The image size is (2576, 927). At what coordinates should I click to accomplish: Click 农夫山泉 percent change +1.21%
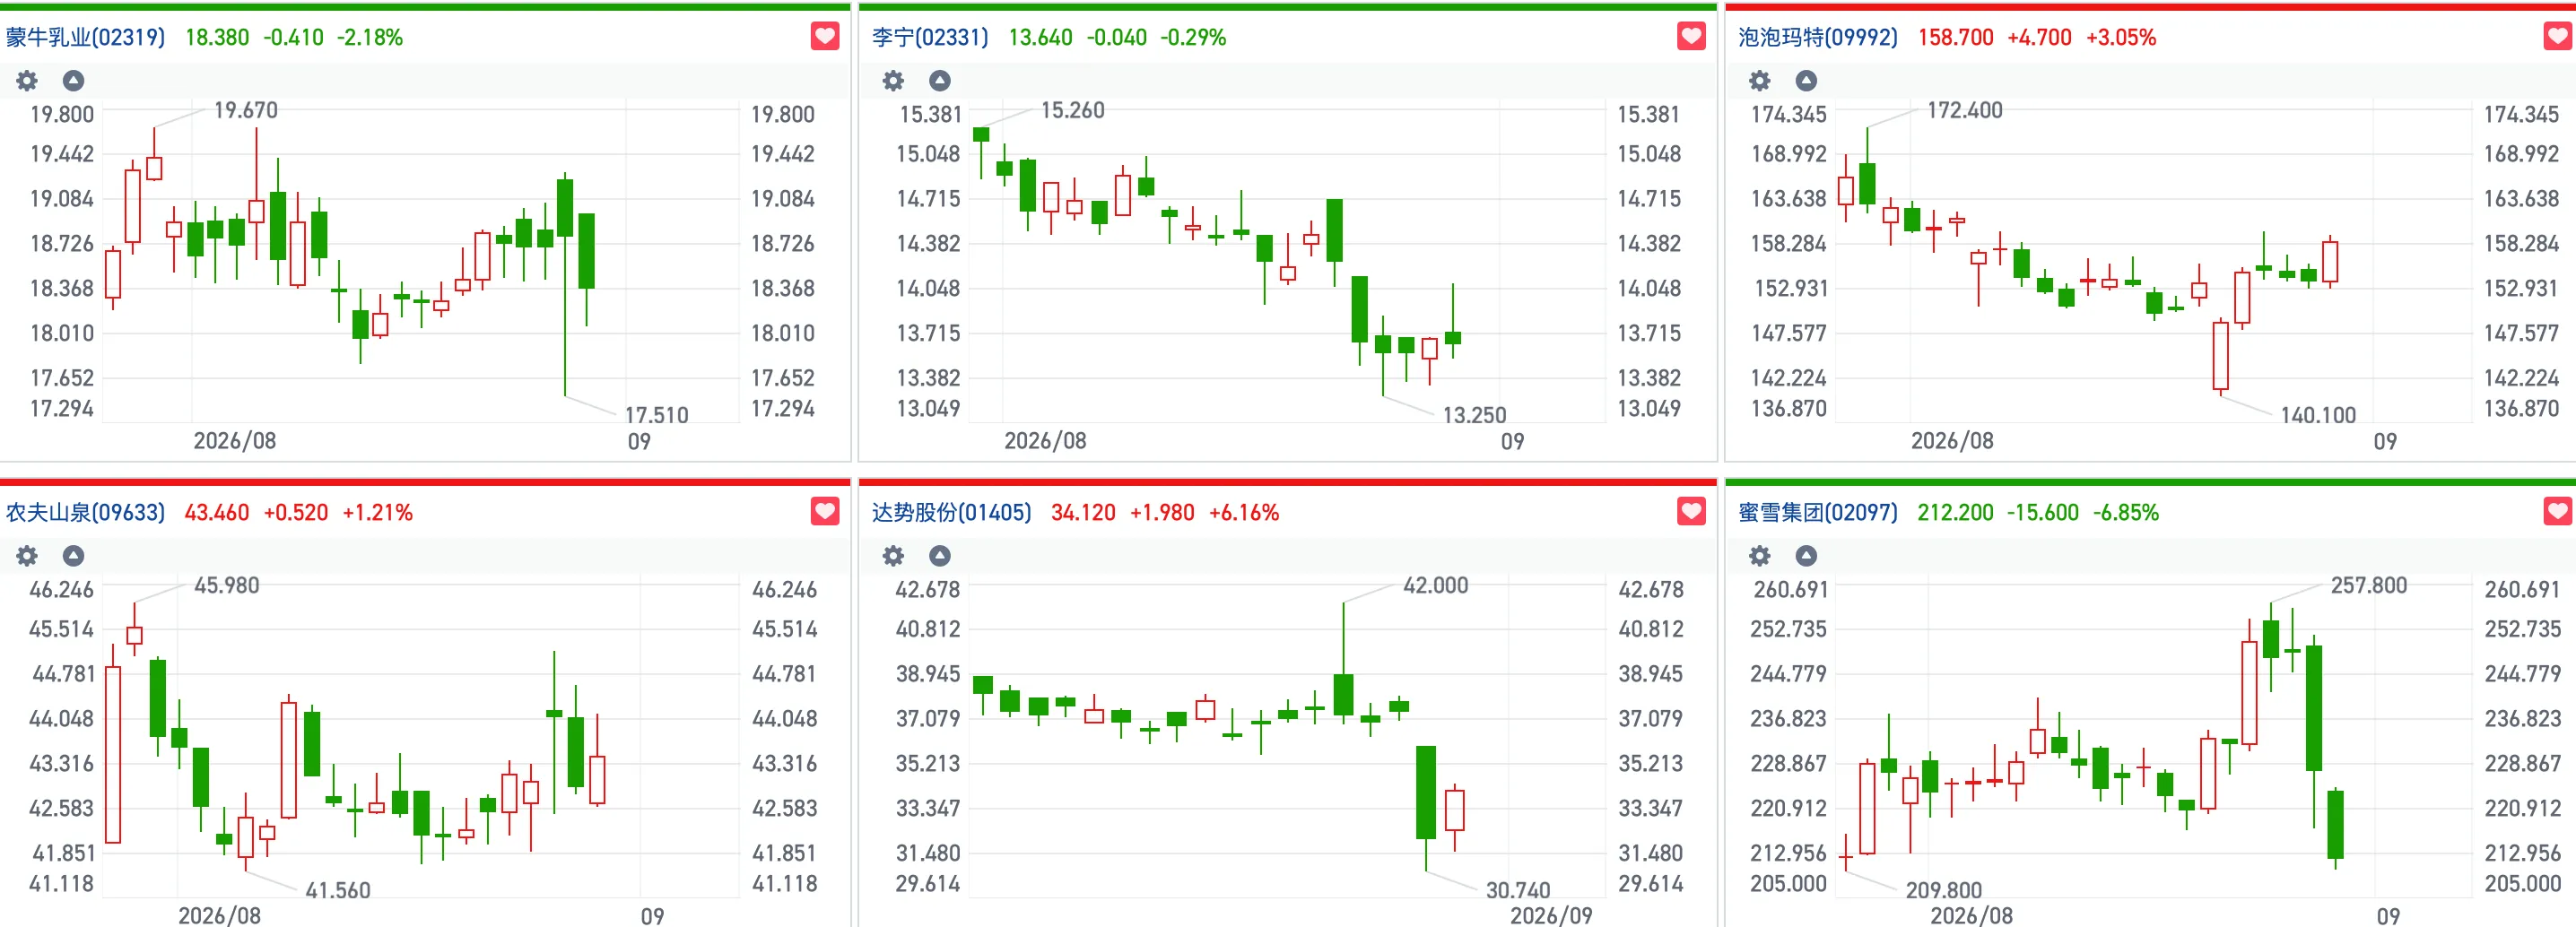pos(378,513)
